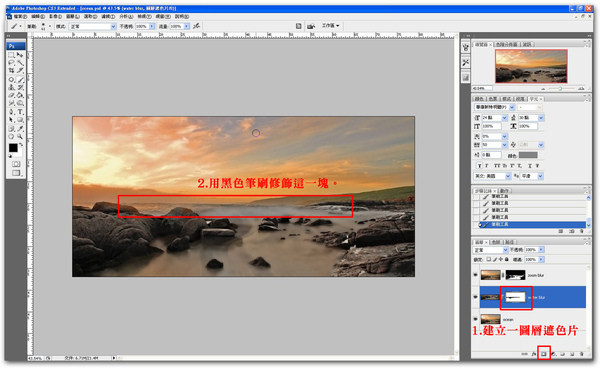Open the 視窗(W) Window menu

pos(163,16)
